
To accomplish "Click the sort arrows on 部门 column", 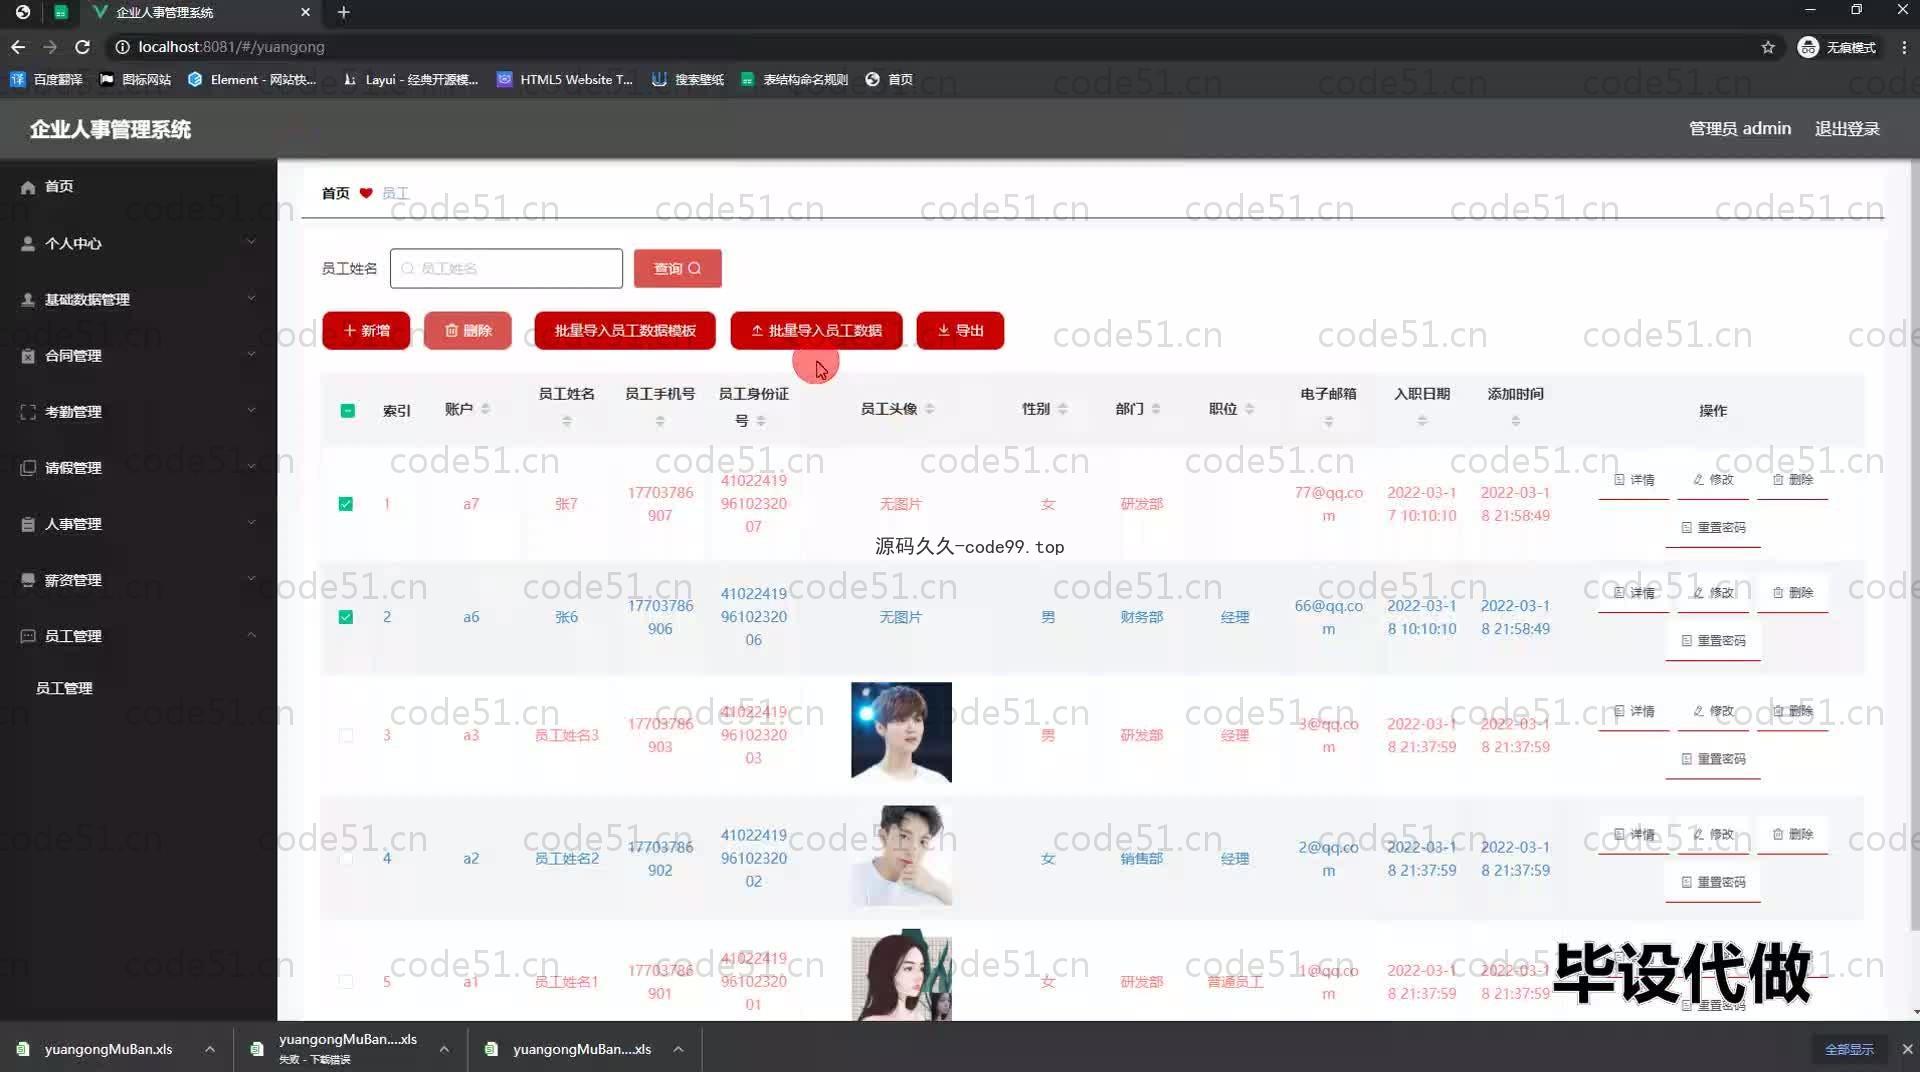I will (x=1156, y=409).
